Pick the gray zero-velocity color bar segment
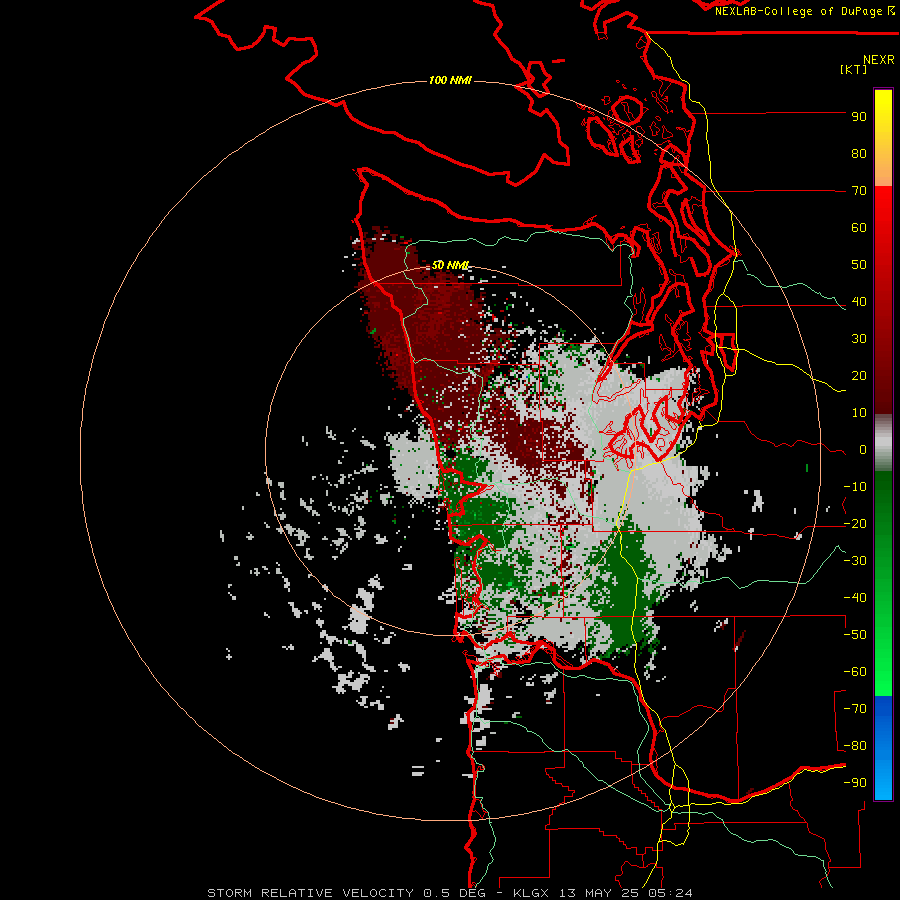The image size is (900, 900). 883,445
